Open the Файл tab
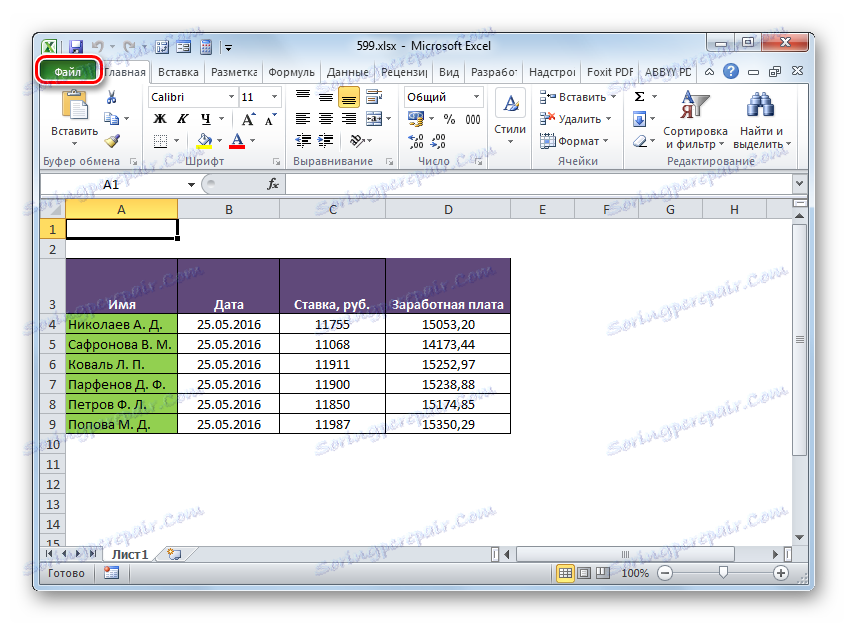 pos(68,71)
